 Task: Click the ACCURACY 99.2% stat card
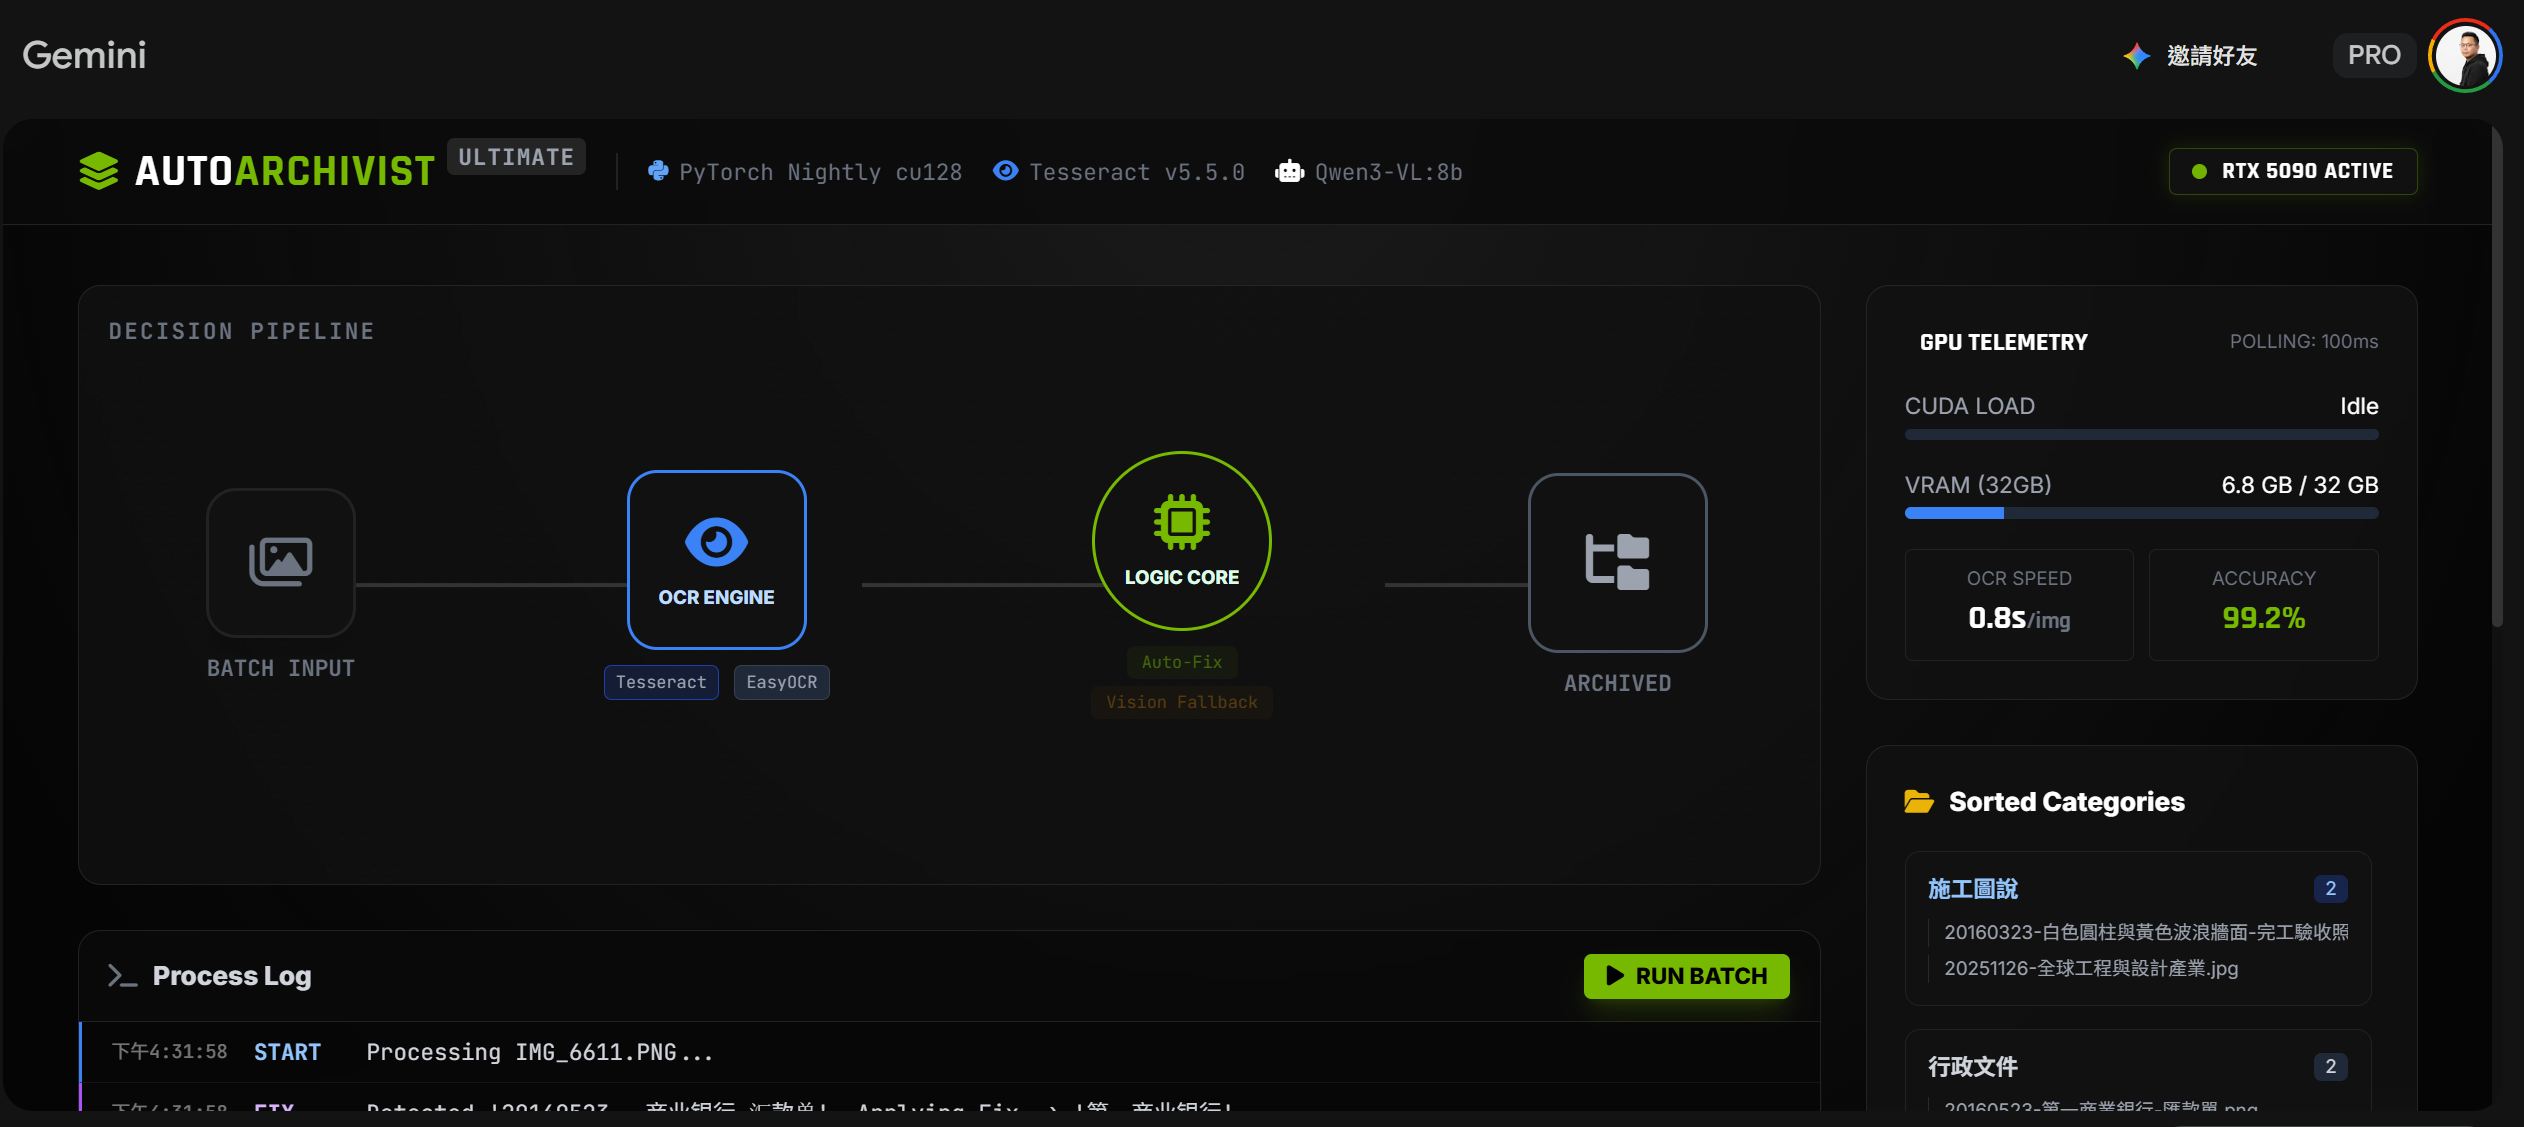click(2264, 604)
